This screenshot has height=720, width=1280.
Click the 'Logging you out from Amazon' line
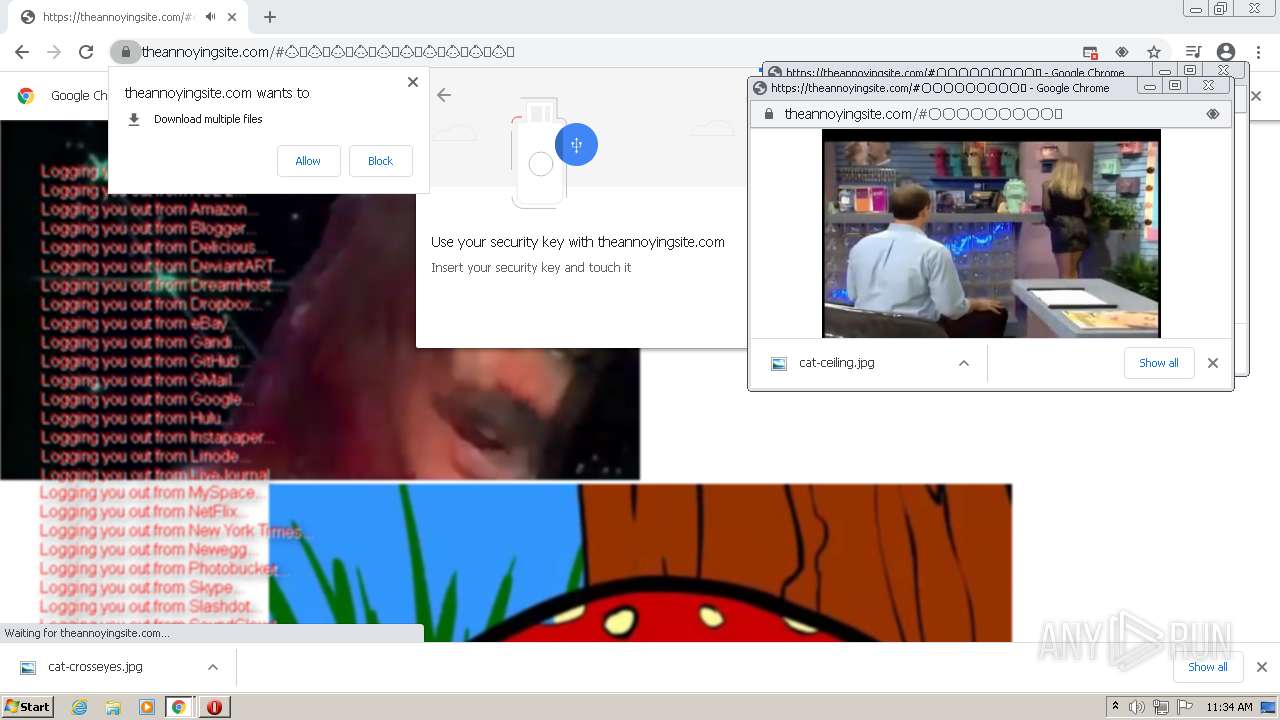click(150, 209)
